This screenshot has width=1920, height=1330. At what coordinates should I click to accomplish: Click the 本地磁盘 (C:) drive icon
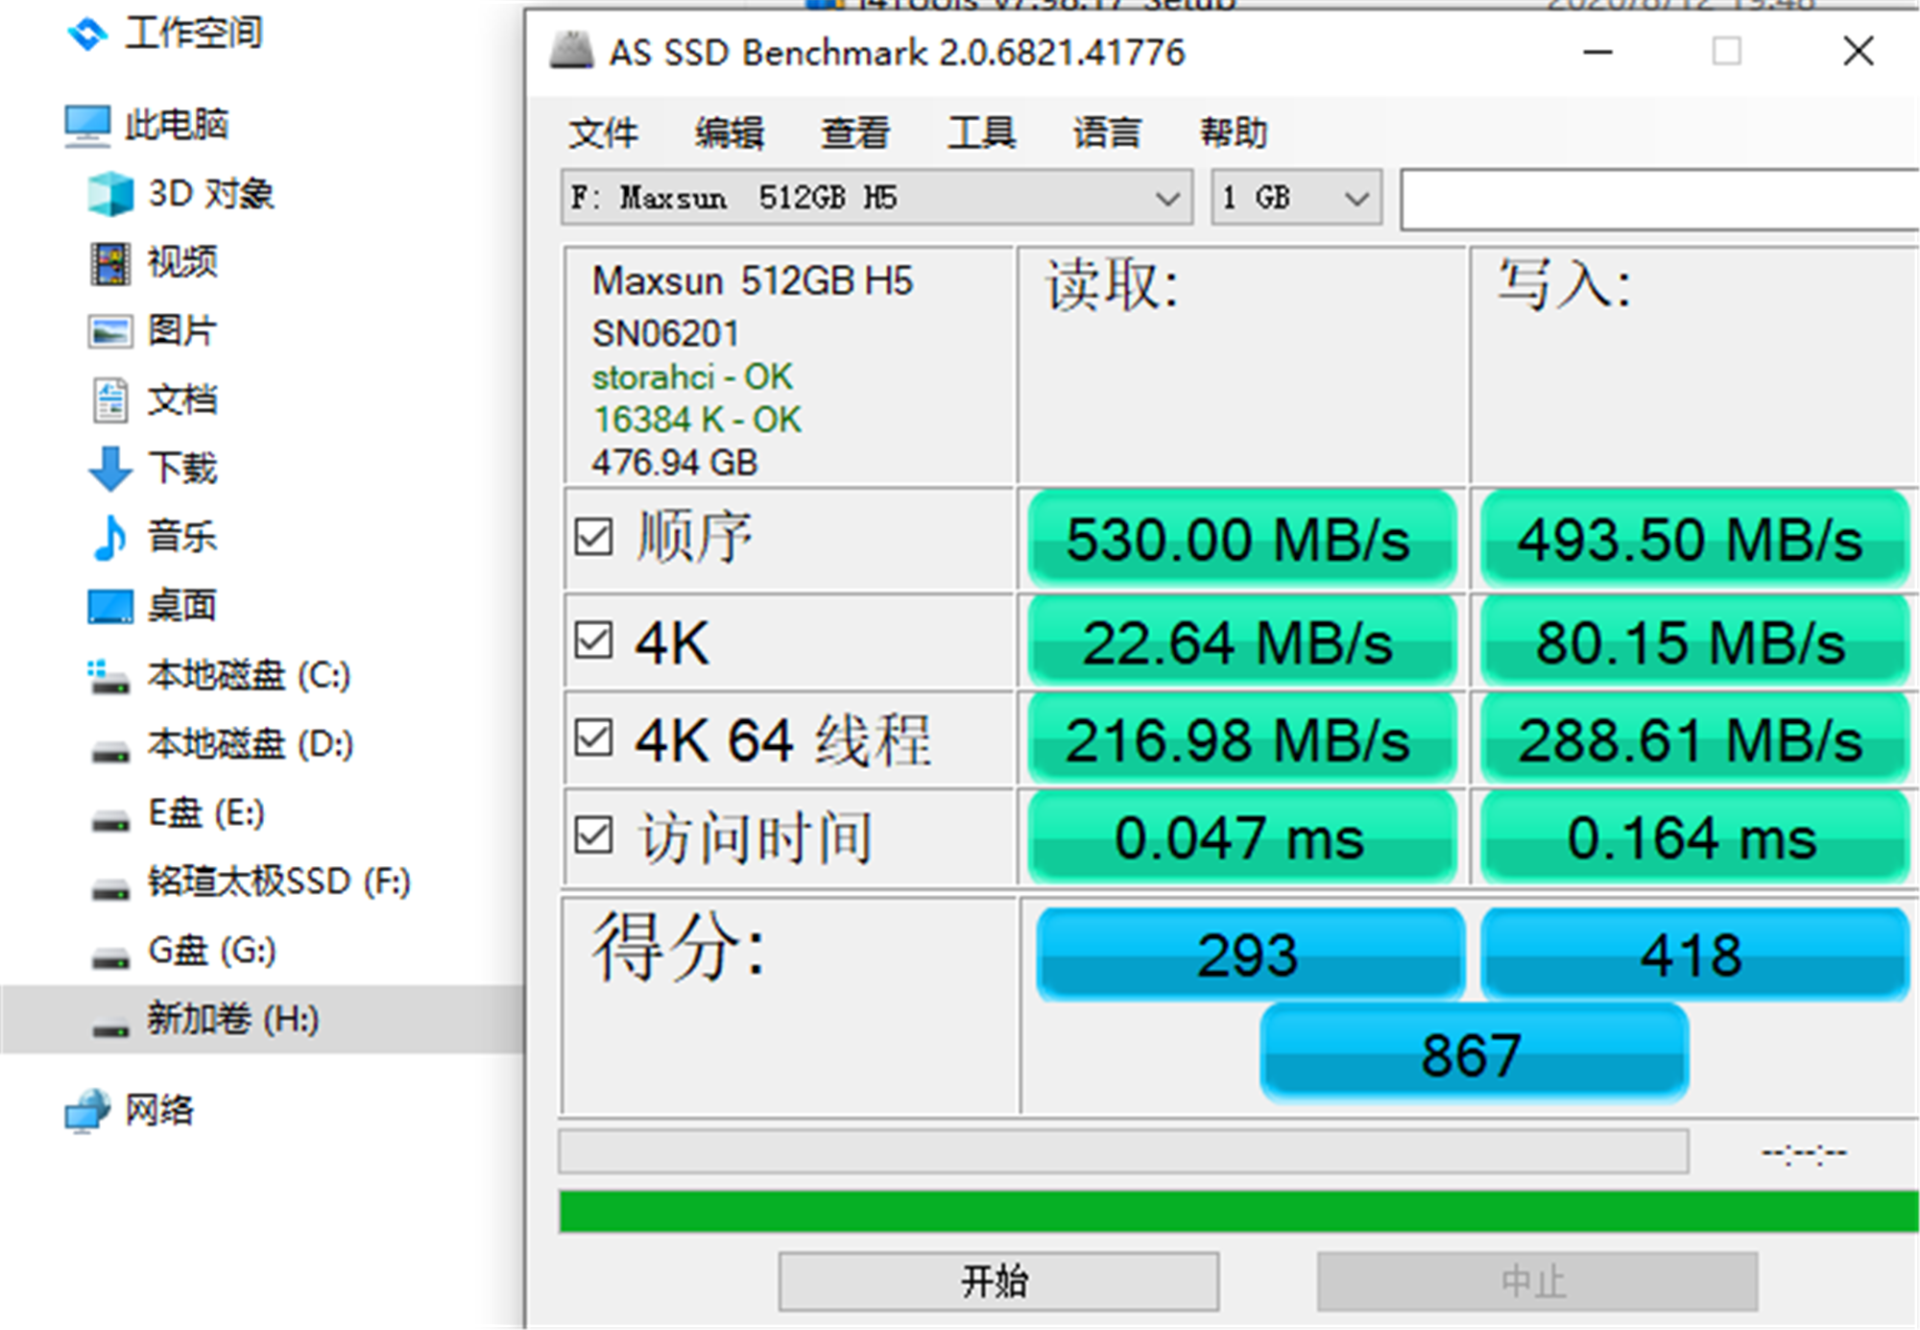point(108,676)
